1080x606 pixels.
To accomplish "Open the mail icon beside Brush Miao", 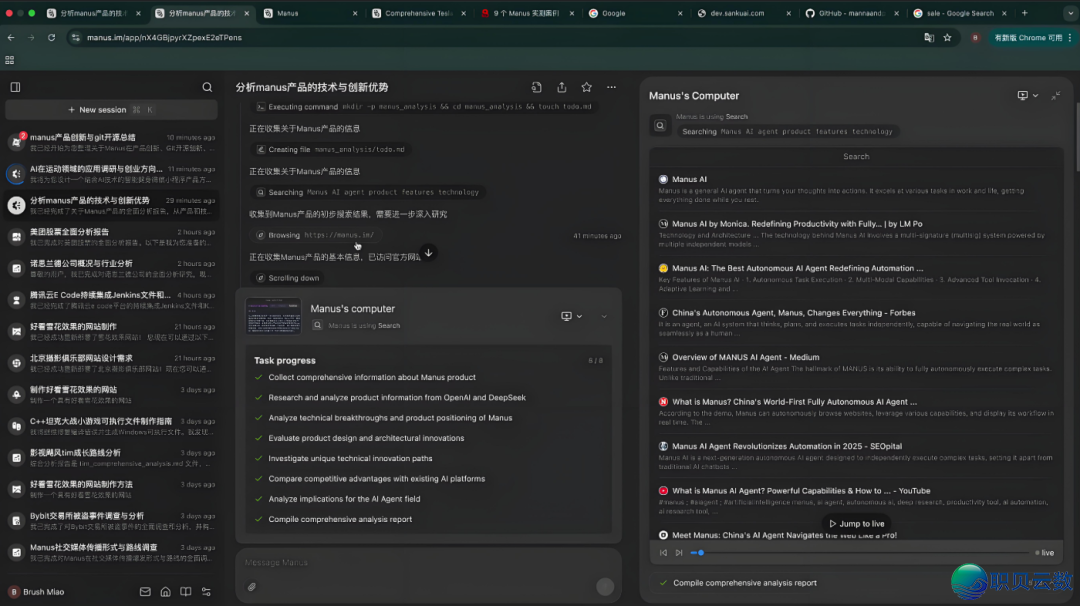I will pyautogui.click(x=145, y=592).
